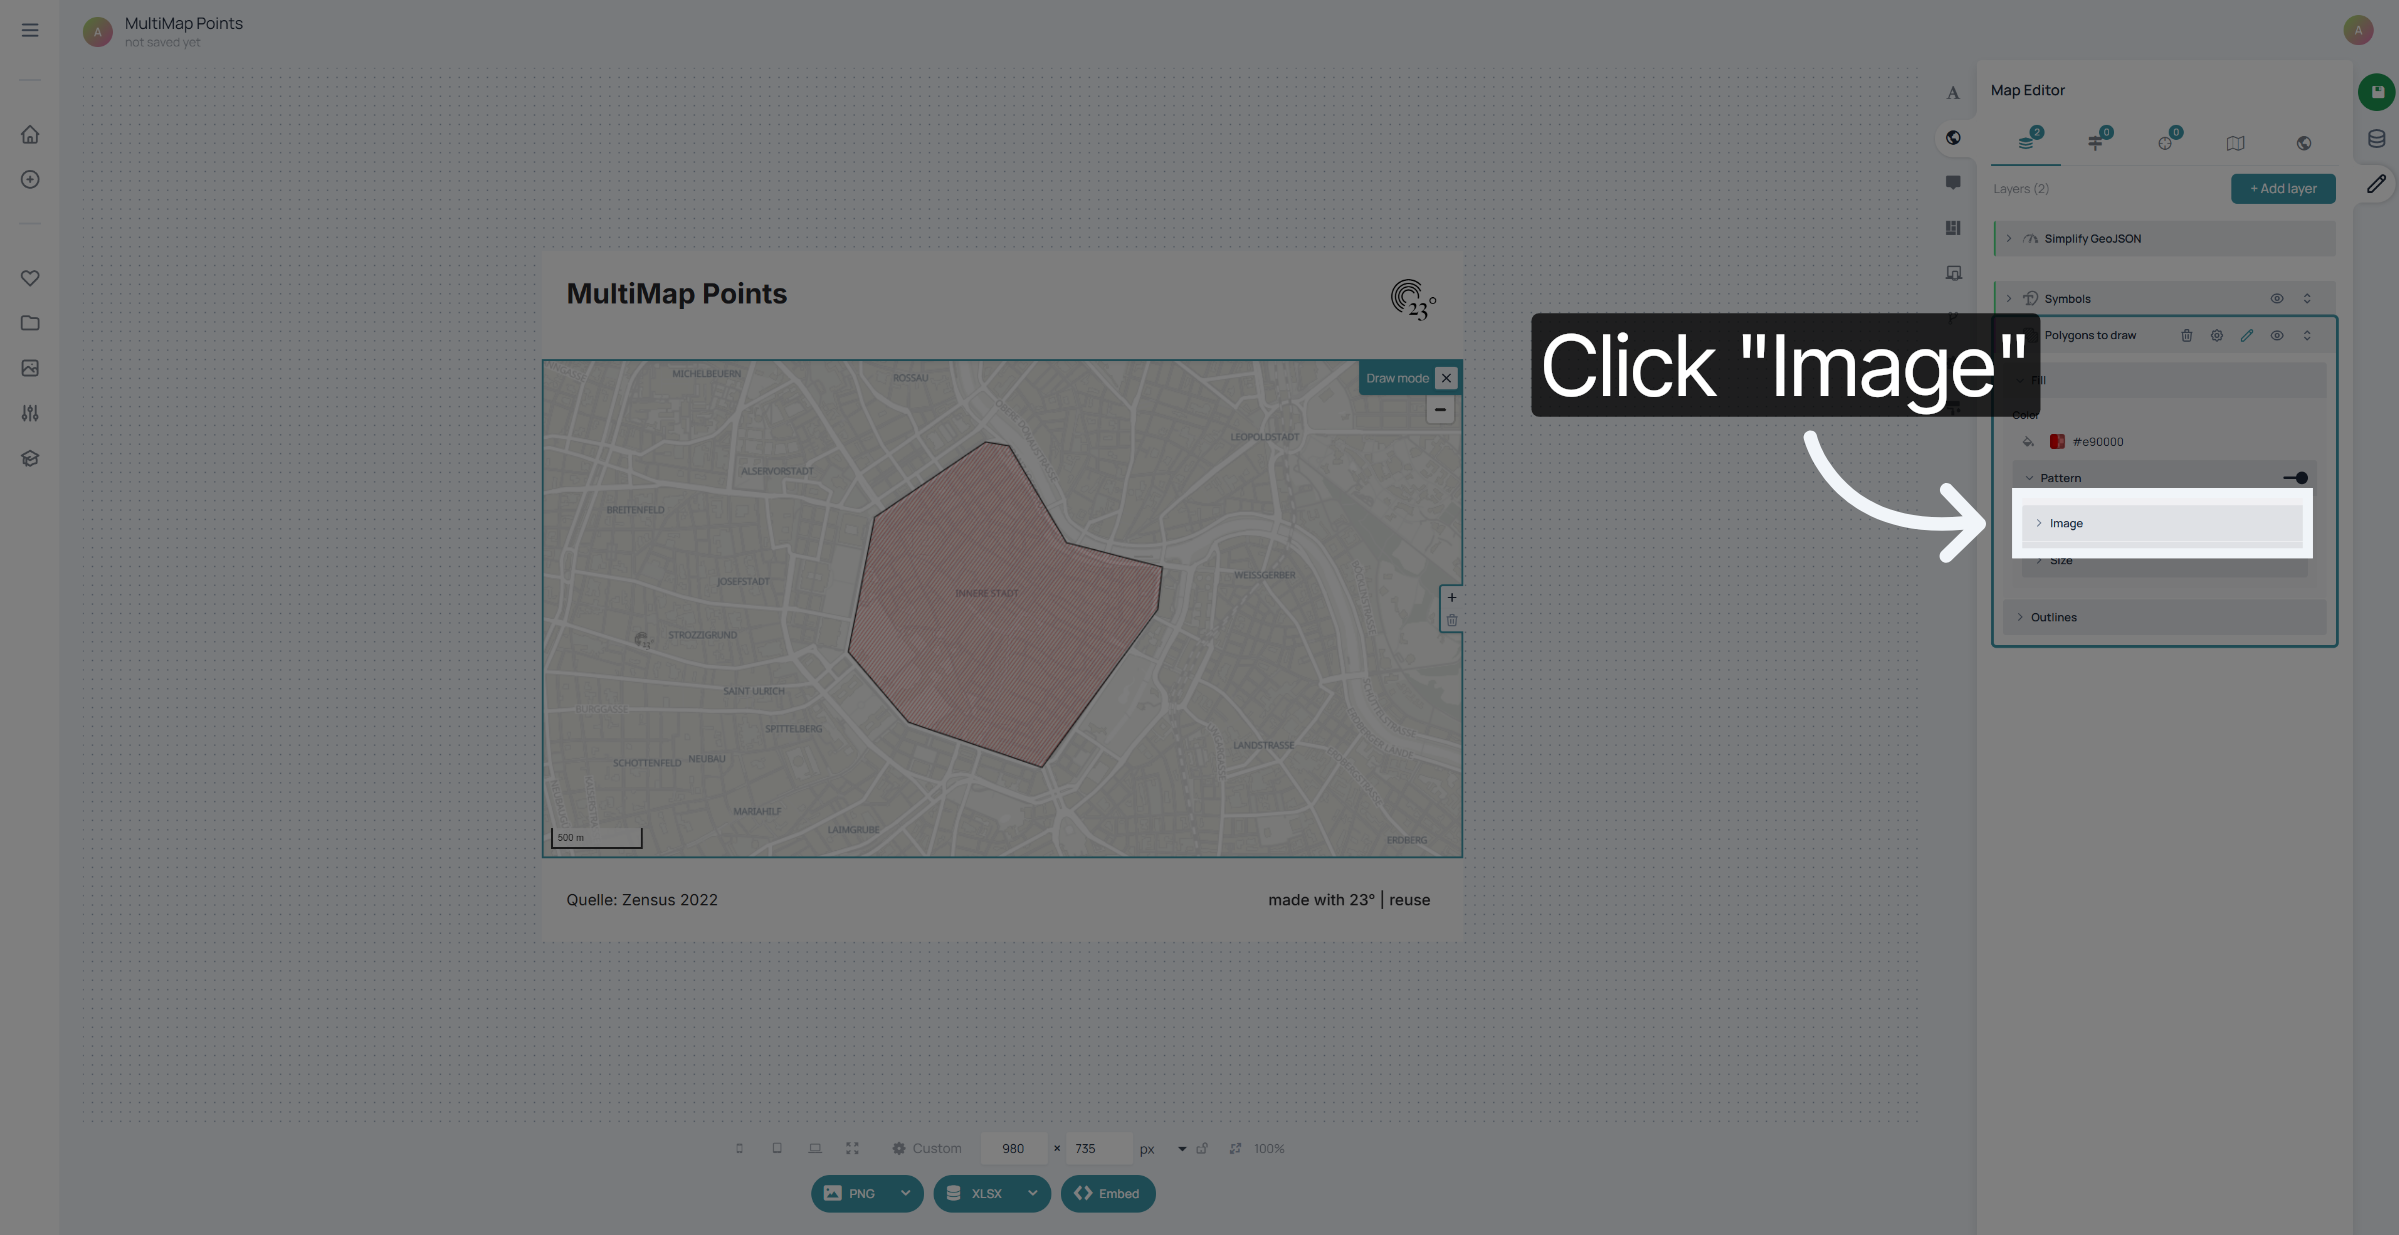The height and width of the screenshot is (1235, 2399).
Task: Open the PNG export format dropdown arrow
Action: click(x=905, y=1194)
